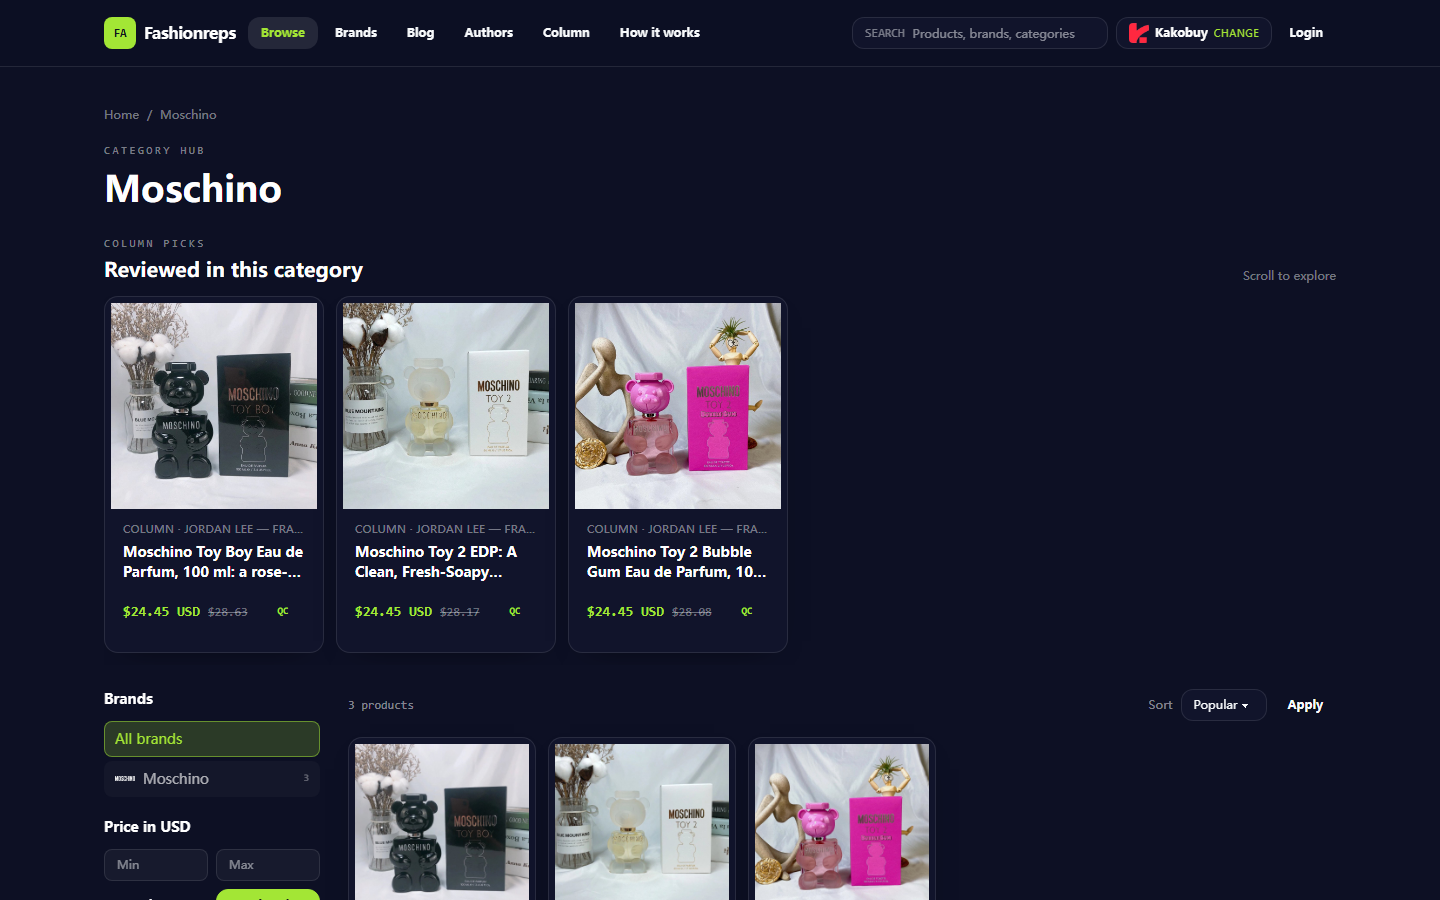Filter by Moschino brand

click(x=212, y=779)
